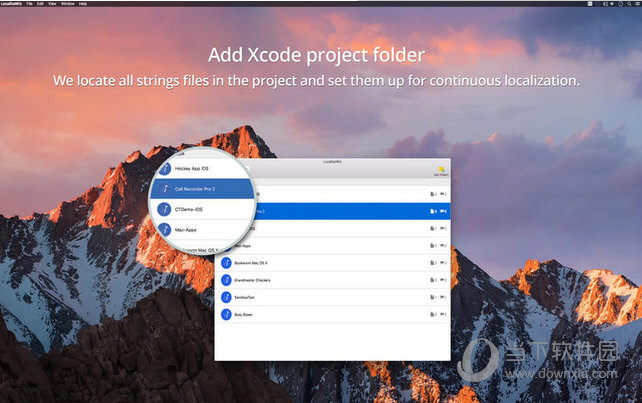
Task: Click the Add Project folder icon
Action: pyautogui.click(x=441, y=169)
